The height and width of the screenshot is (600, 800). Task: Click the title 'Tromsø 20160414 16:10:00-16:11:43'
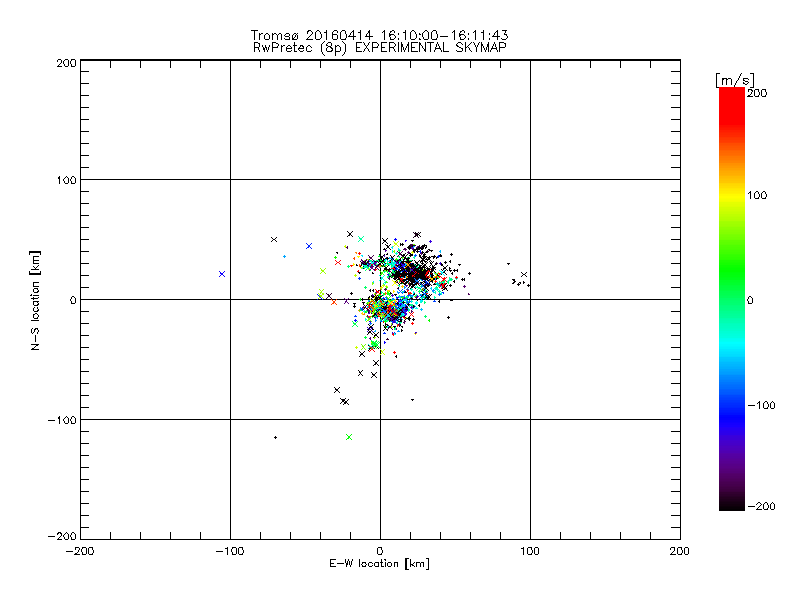(379, 35)
